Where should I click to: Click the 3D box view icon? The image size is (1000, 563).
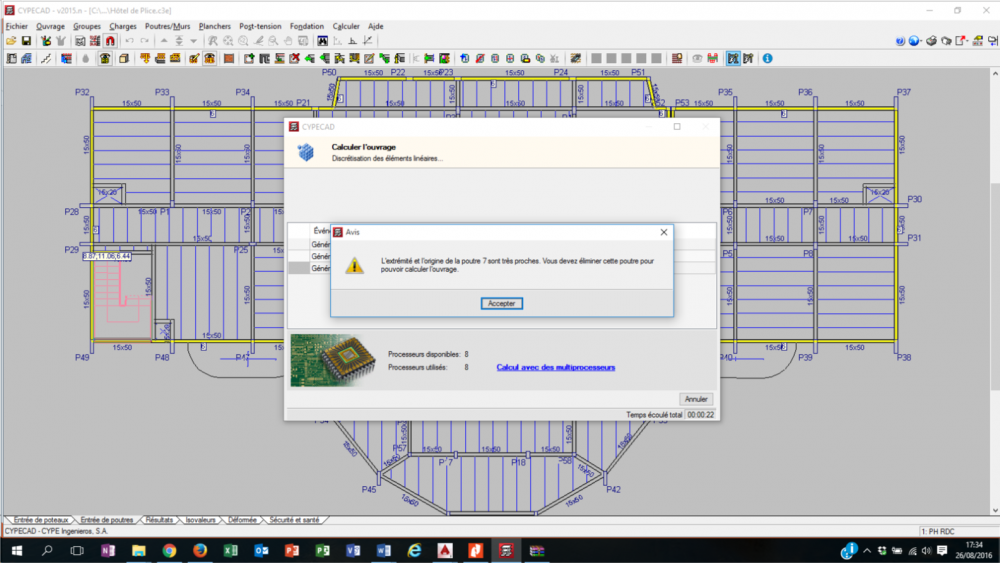[124, 59]
